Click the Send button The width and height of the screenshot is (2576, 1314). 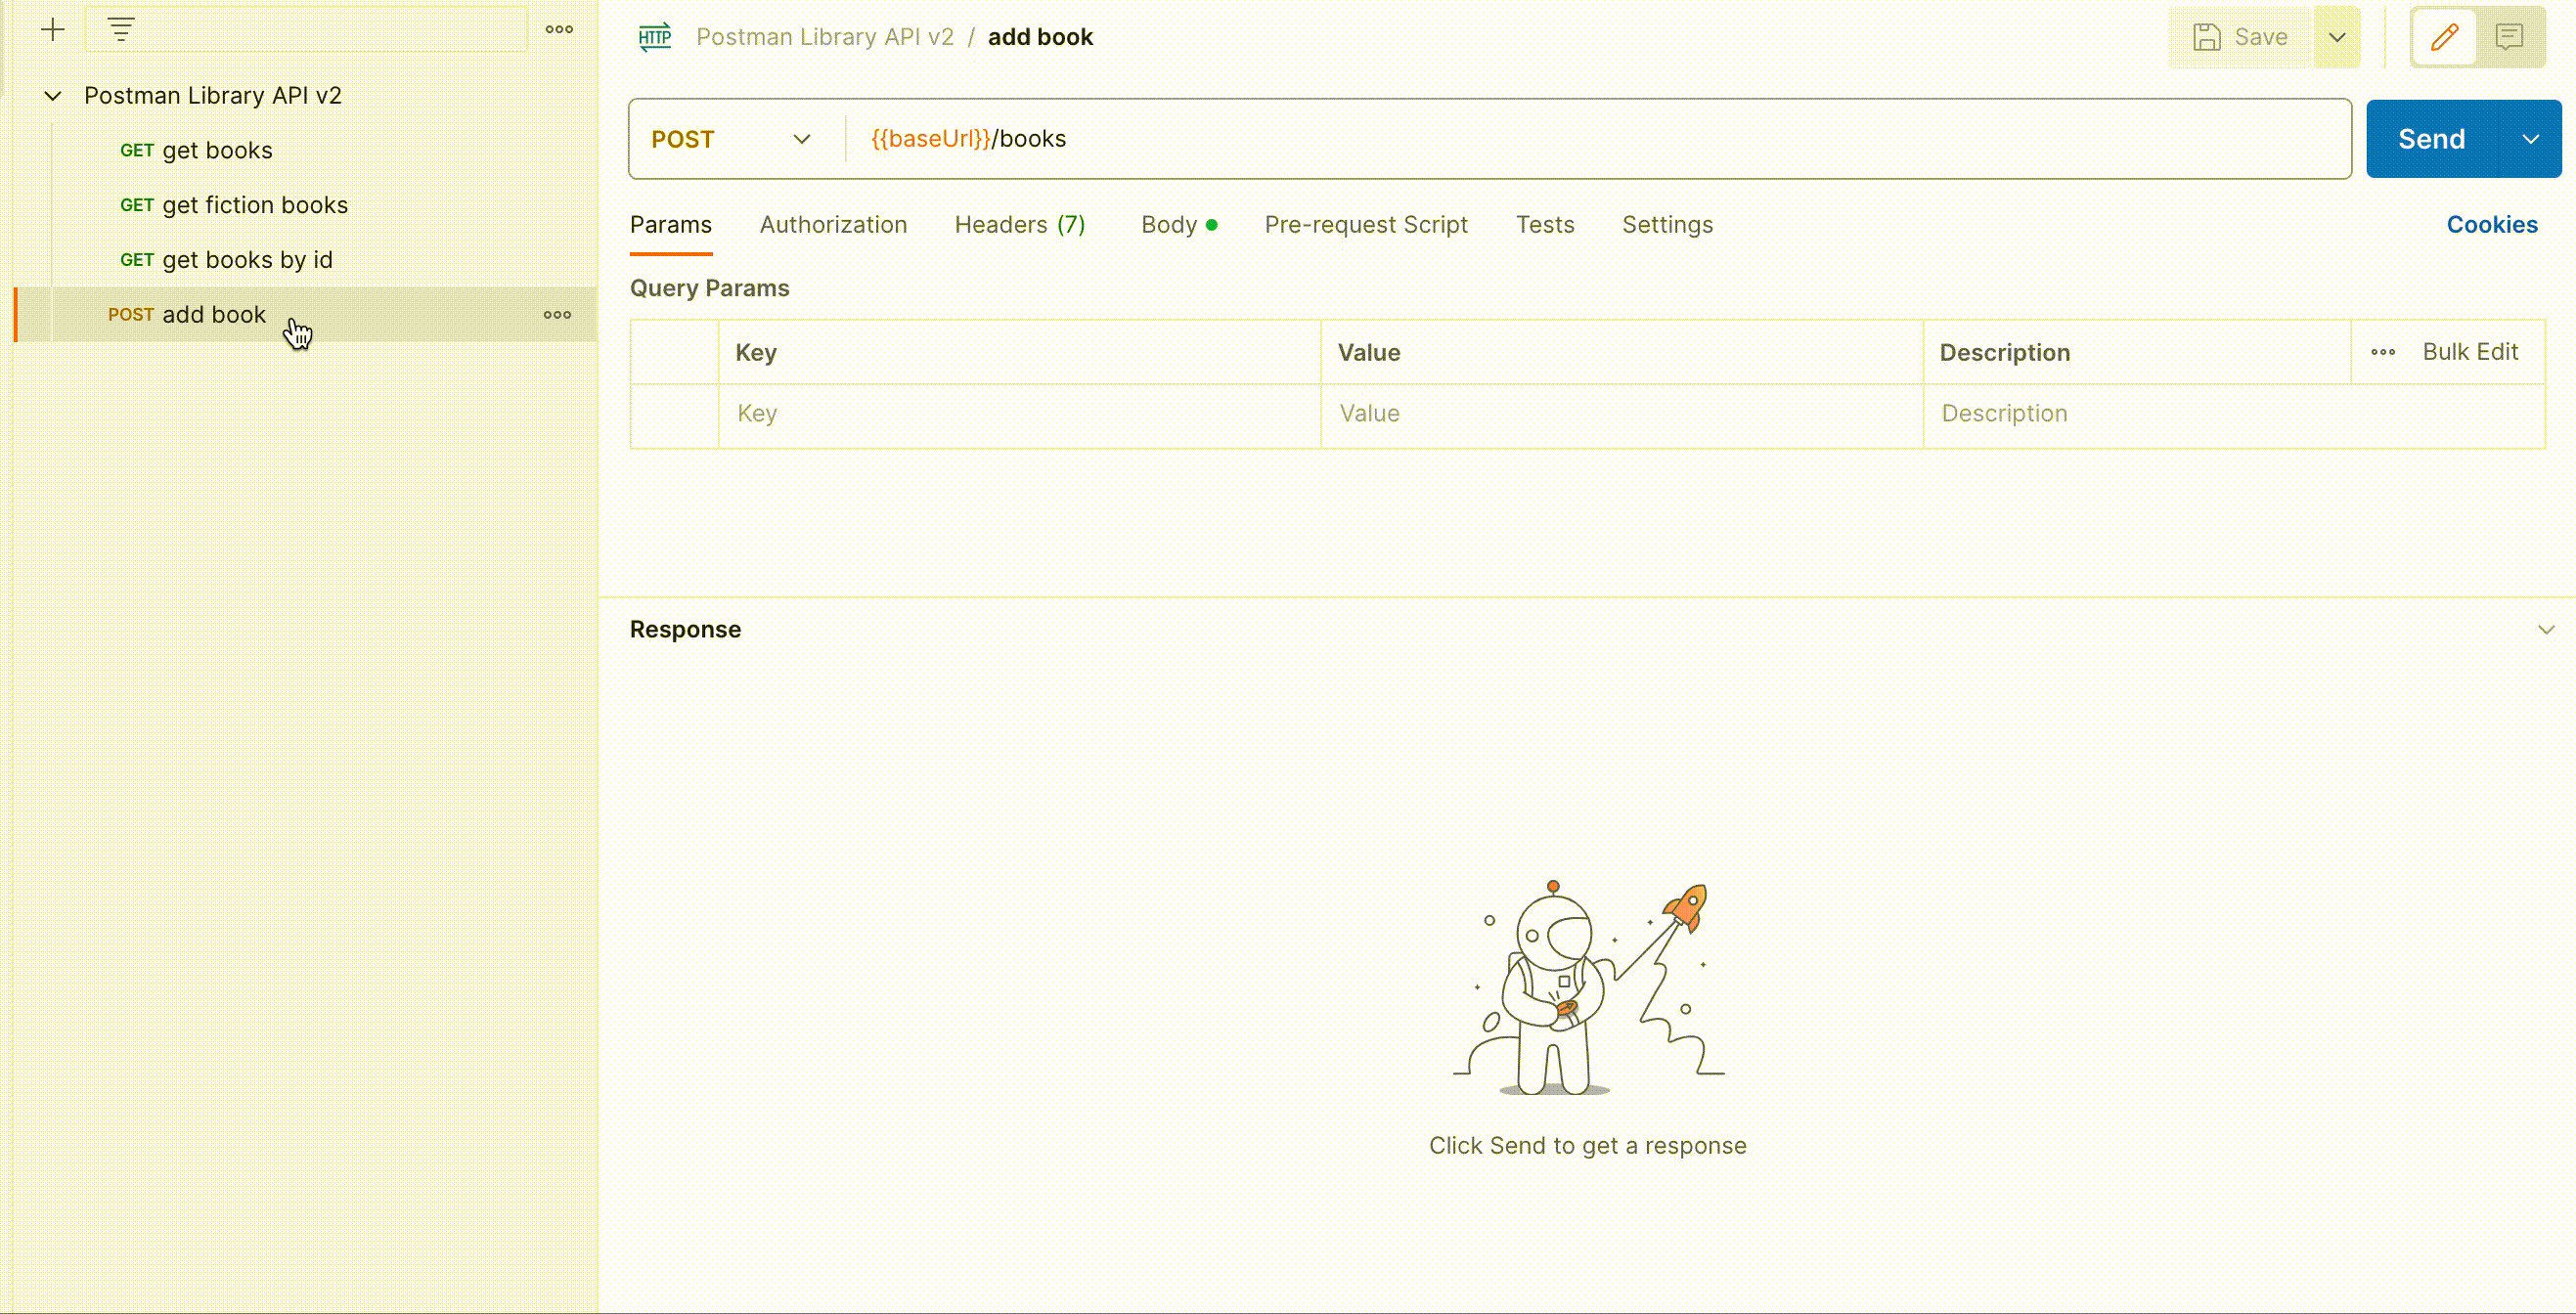[2432, 139]
